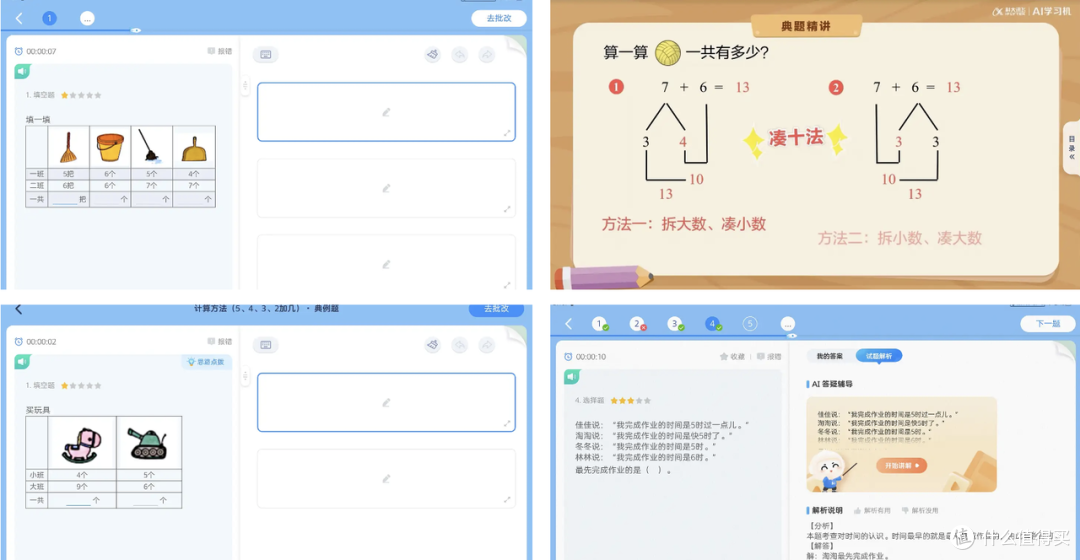
Task: Click the star rating beside 填空题 in broom exercise
Action: click(x=81, y=95)
